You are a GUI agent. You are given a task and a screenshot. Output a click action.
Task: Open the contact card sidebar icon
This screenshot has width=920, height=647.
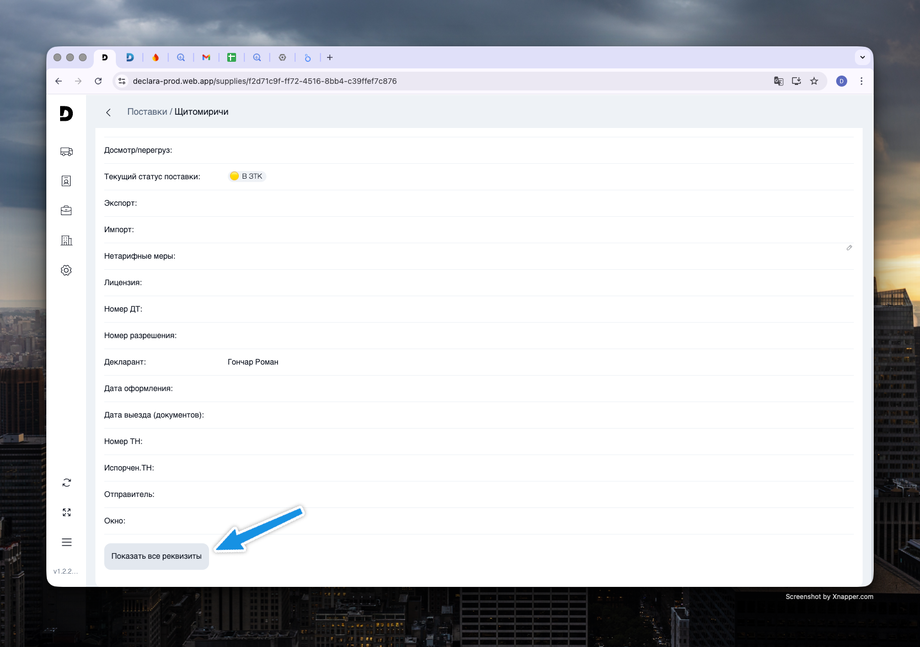[x=66, y=181]
